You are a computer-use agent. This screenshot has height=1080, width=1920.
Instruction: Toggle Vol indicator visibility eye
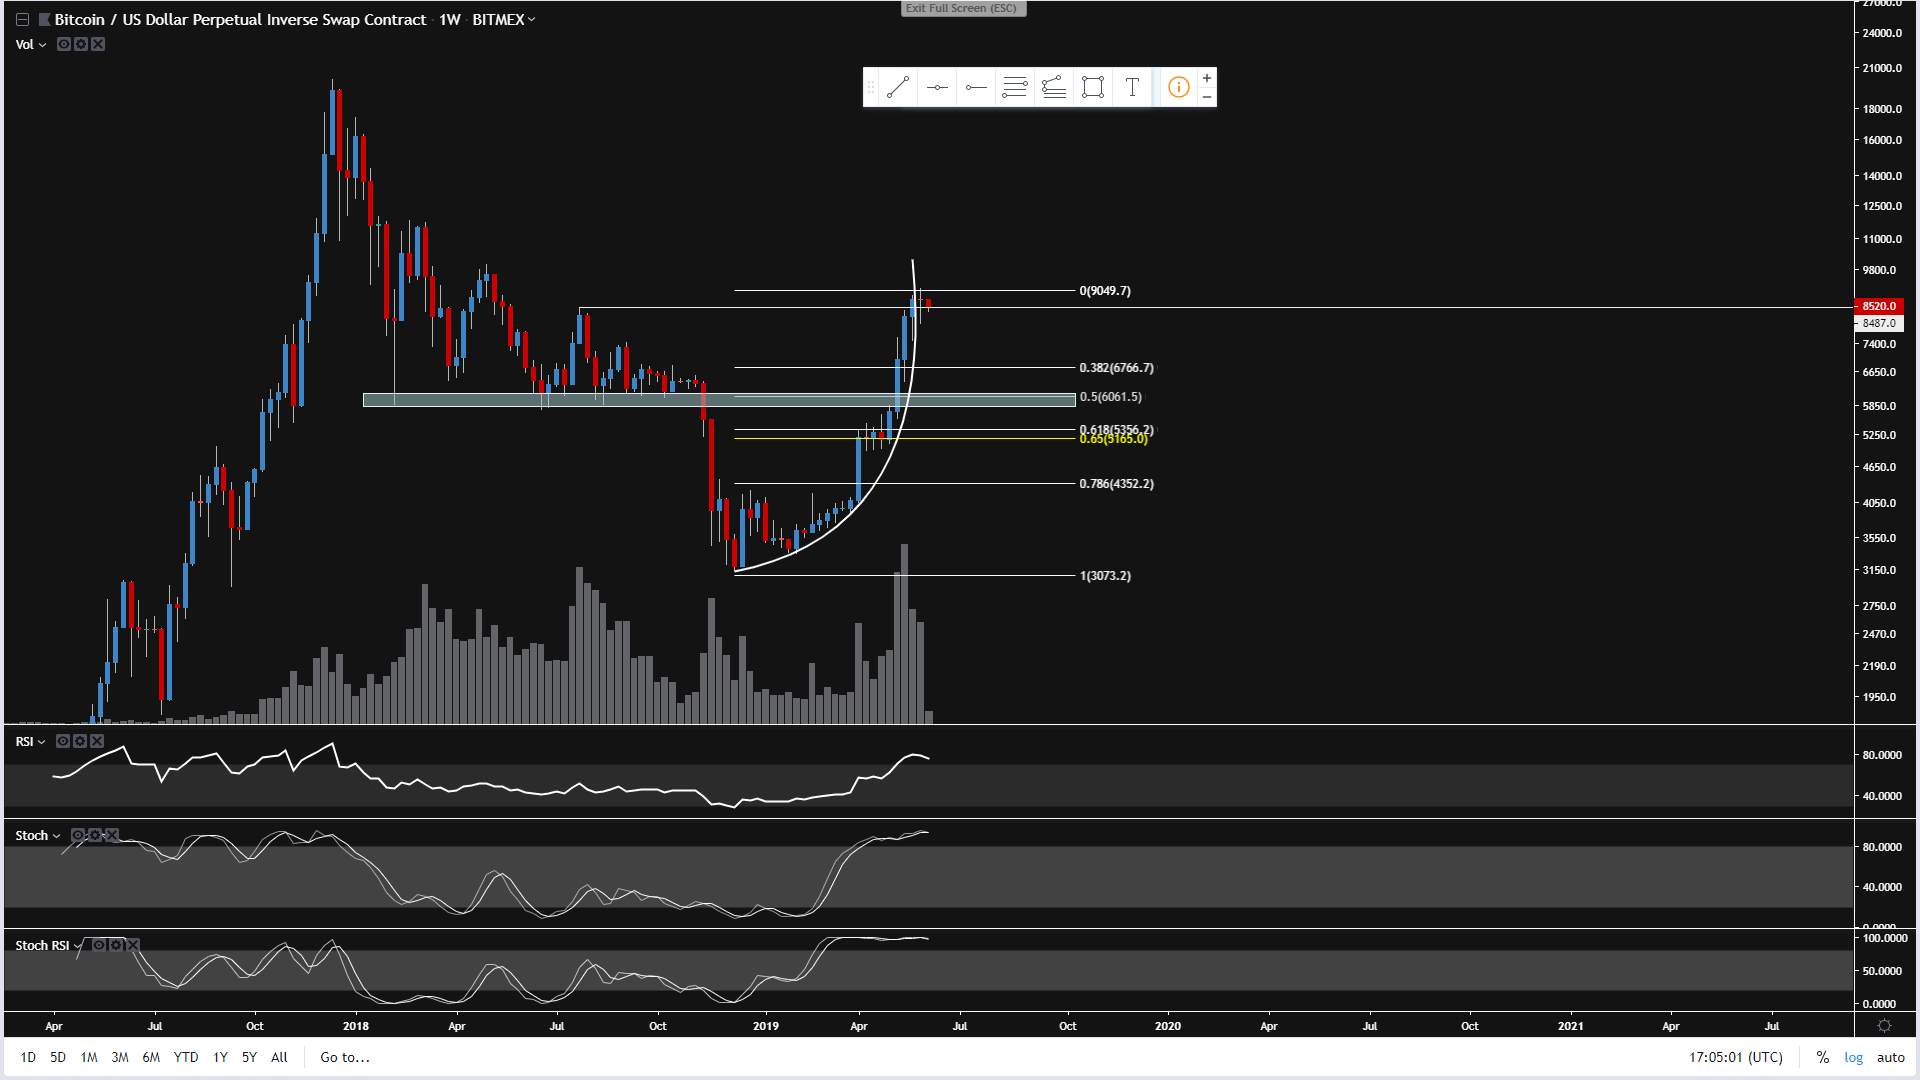[x=64, y=44]
